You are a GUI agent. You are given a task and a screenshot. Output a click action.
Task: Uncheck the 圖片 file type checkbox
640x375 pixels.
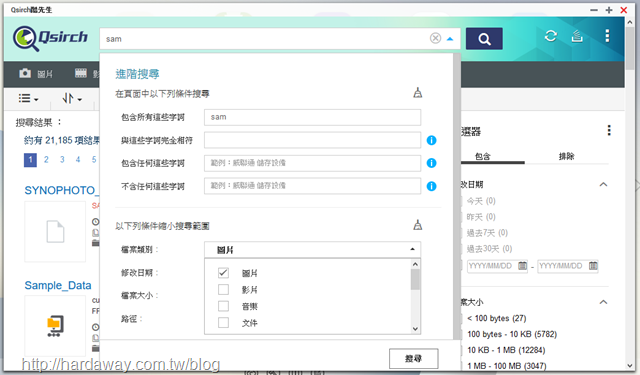223,273
